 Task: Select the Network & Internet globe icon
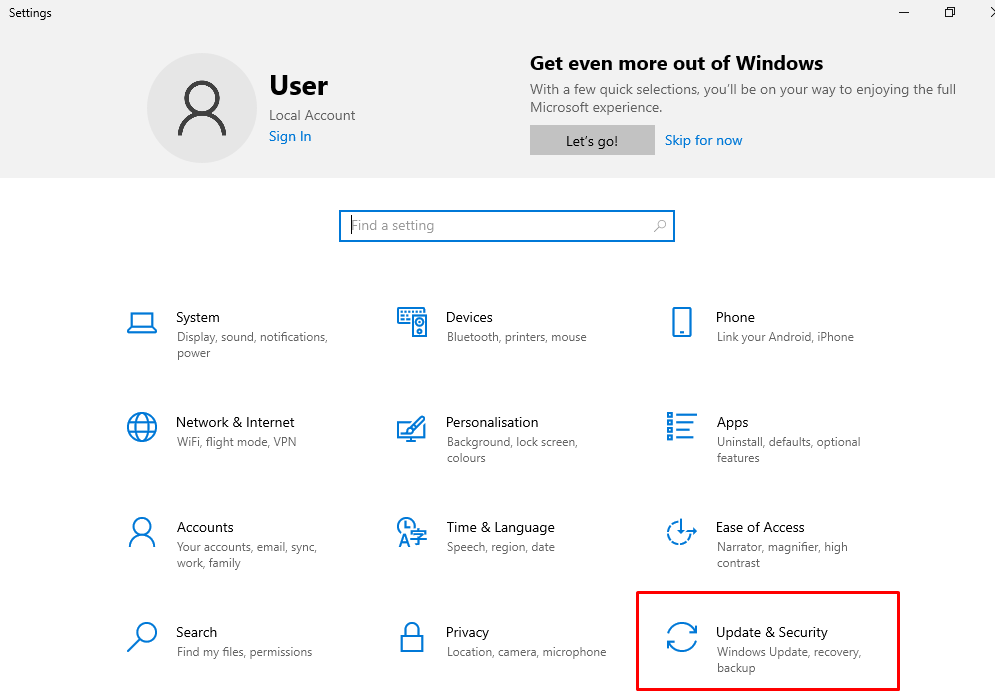point(142,427)
